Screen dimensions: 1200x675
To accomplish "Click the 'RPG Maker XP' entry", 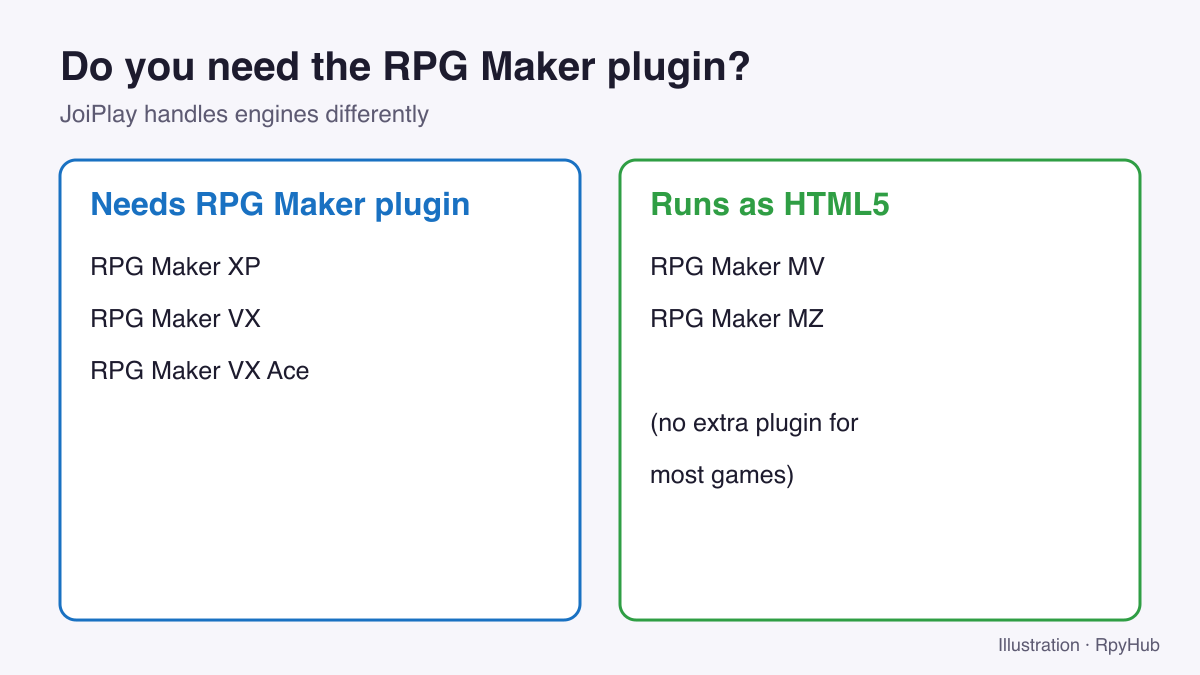I will coord(176,267).
